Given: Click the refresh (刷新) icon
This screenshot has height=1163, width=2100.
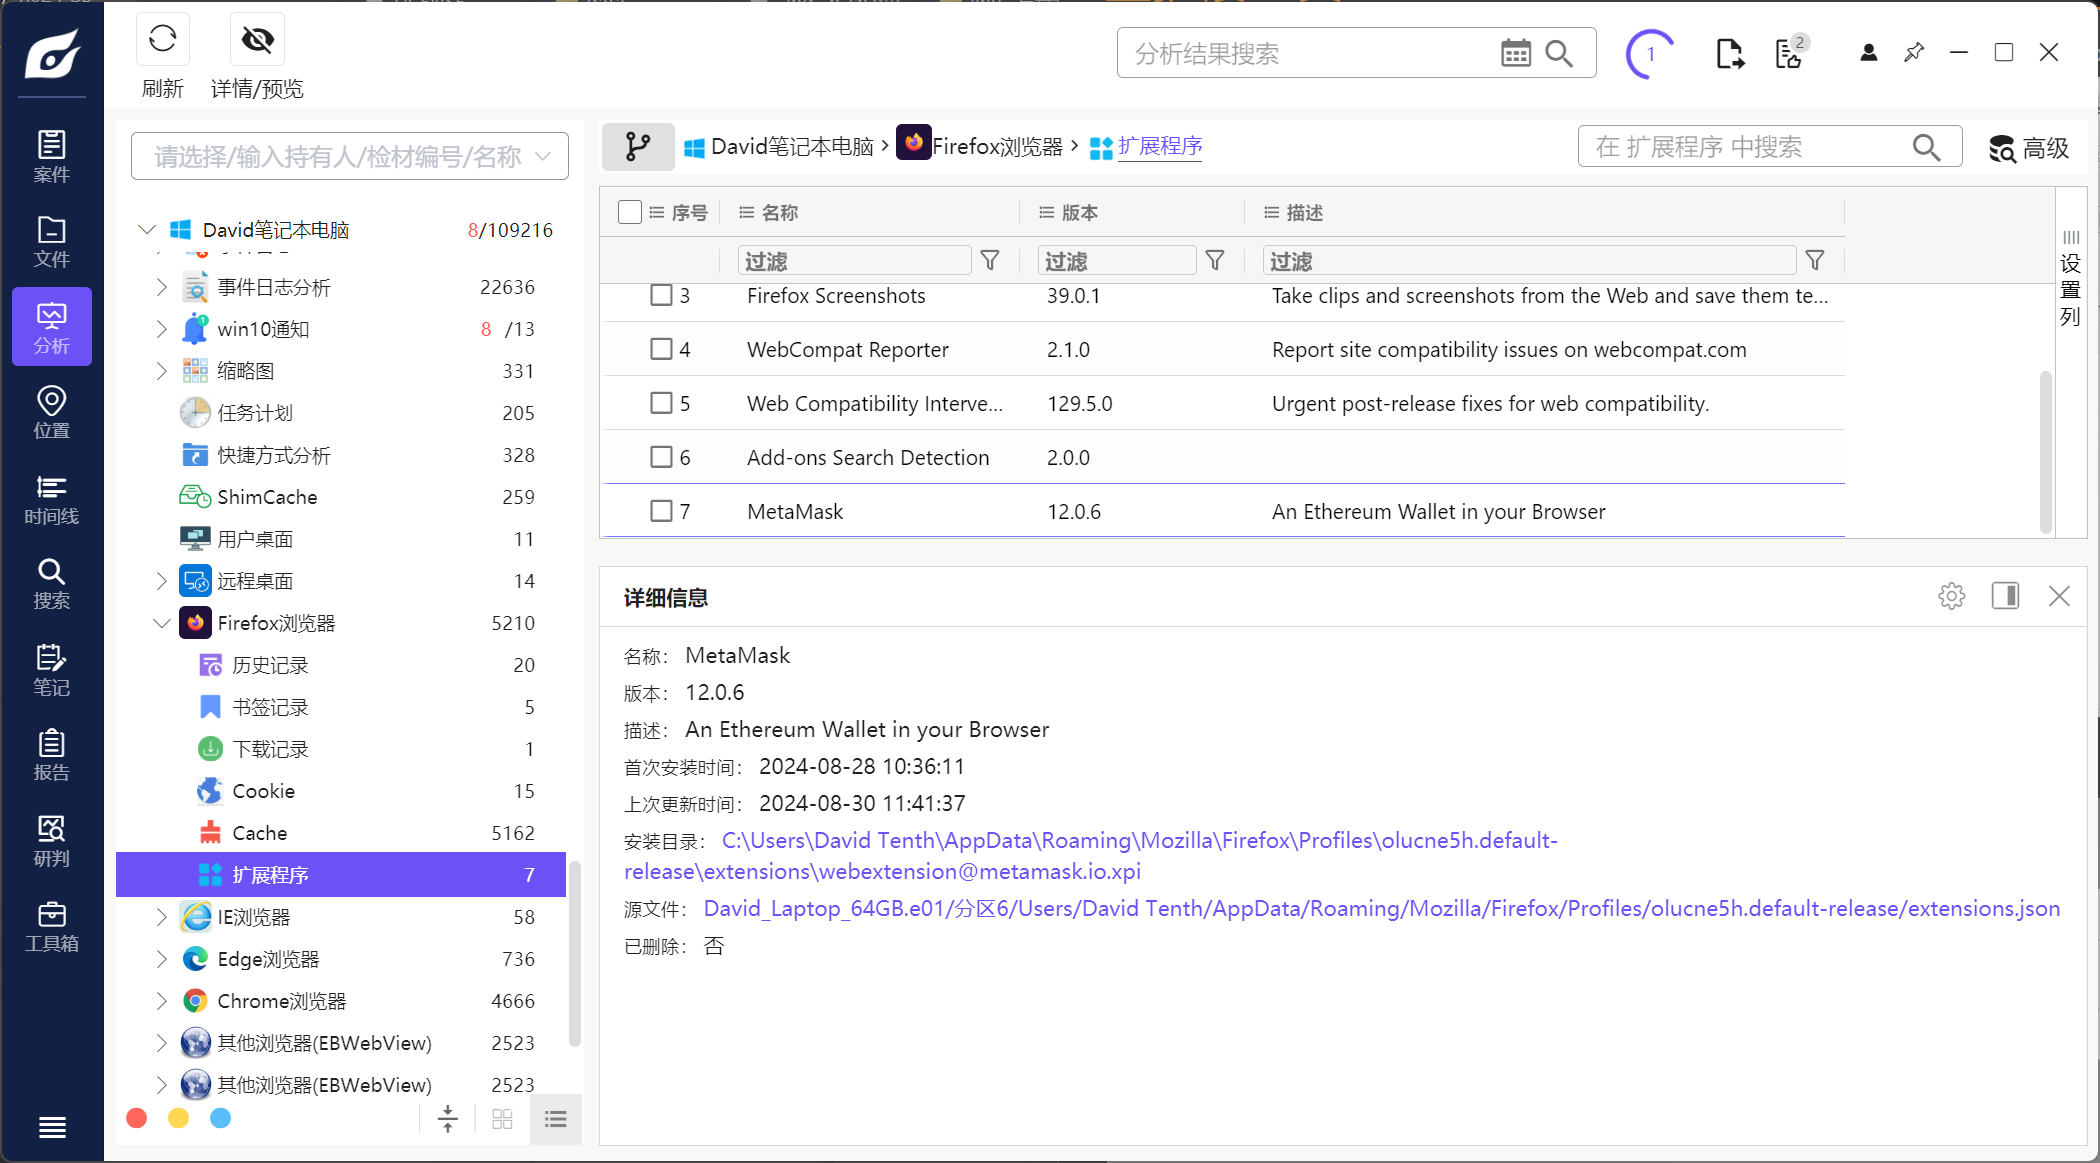Looking at the screenshot, I should (x=162, y=40).
